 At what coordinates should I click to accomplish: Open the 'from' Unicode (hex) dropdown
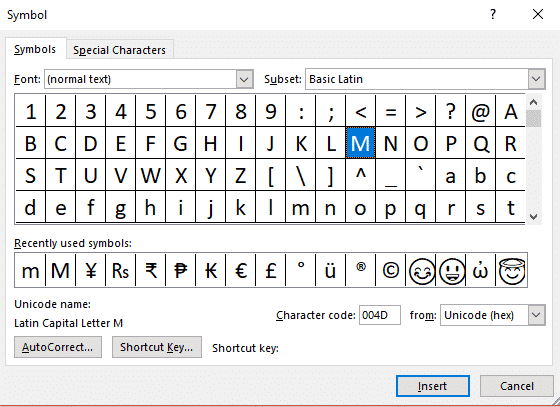pyautogui.click(x=536, y=315)
